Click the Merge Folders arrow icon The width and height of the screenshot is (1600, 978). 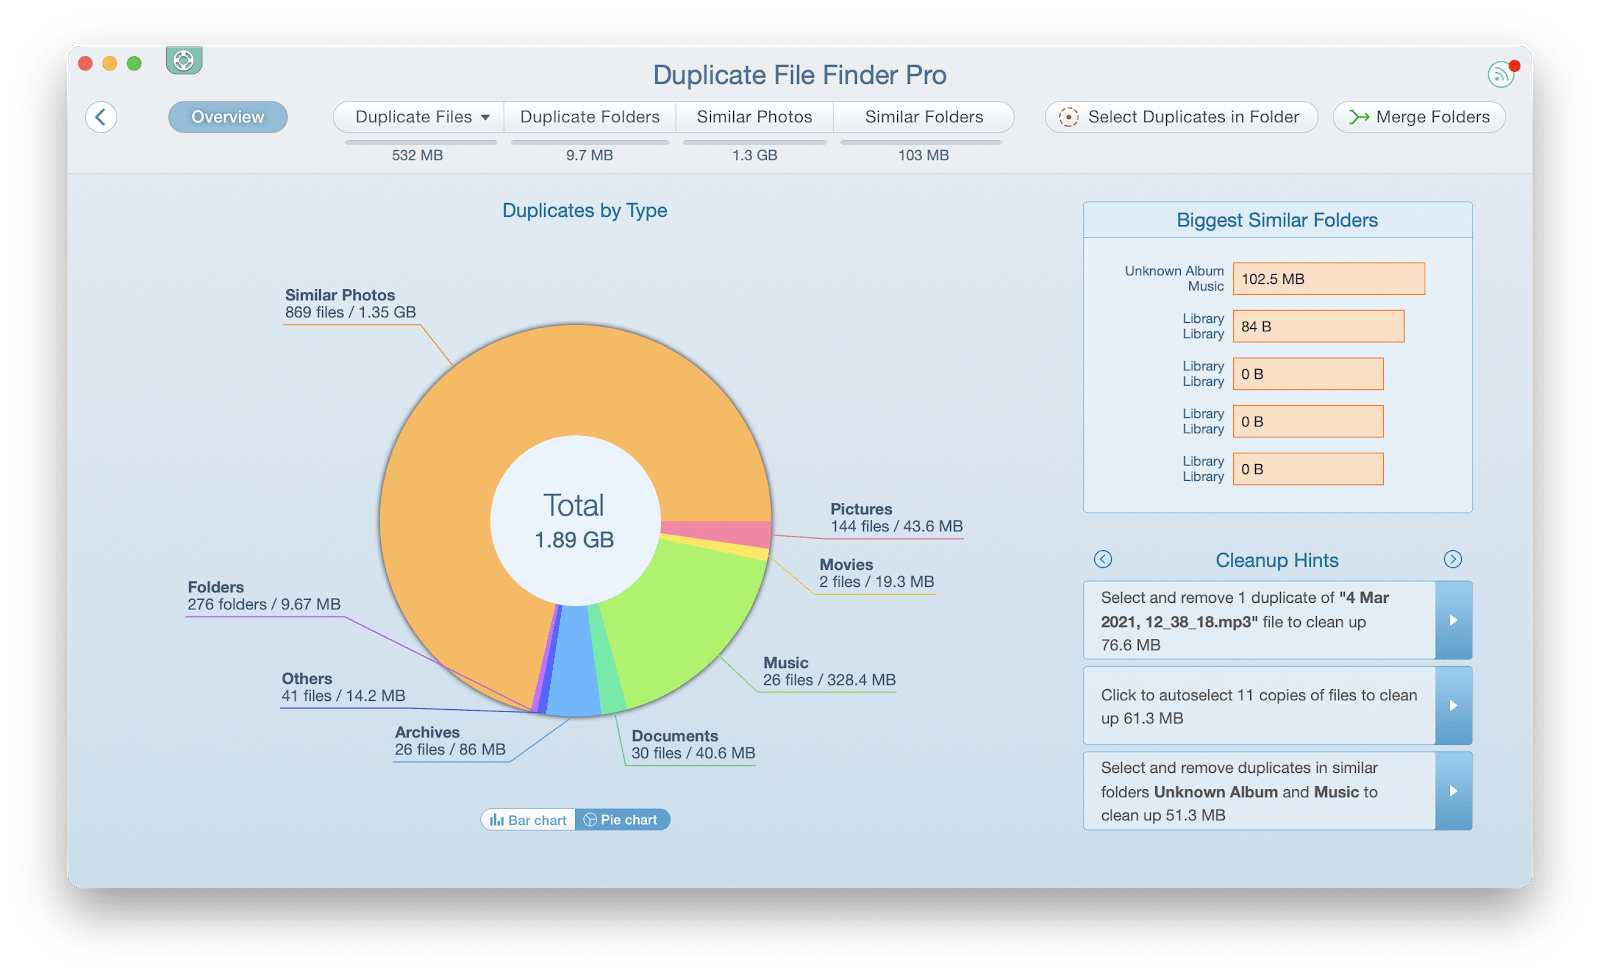point(1359,117)
